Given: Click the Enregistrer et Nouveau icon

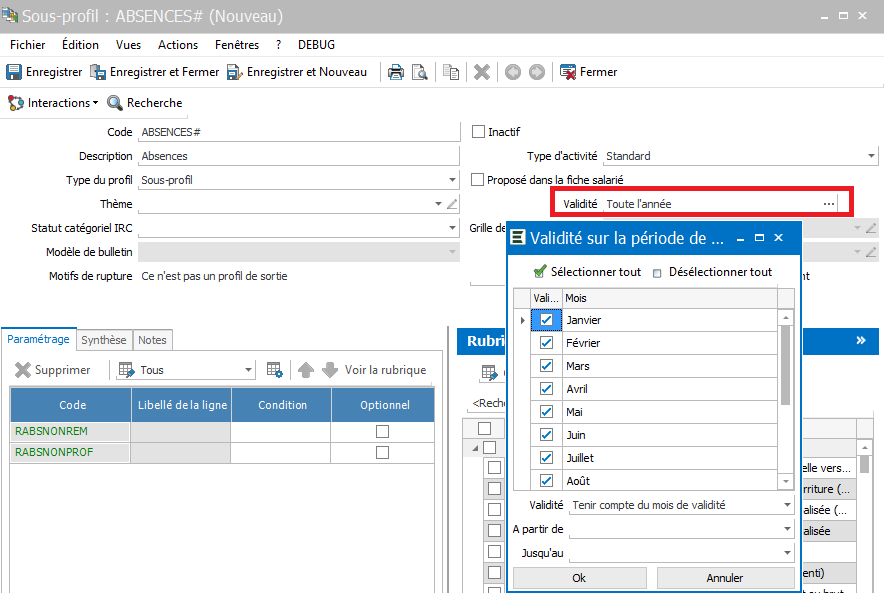Looking at the screenshot, I should (235, 72).
